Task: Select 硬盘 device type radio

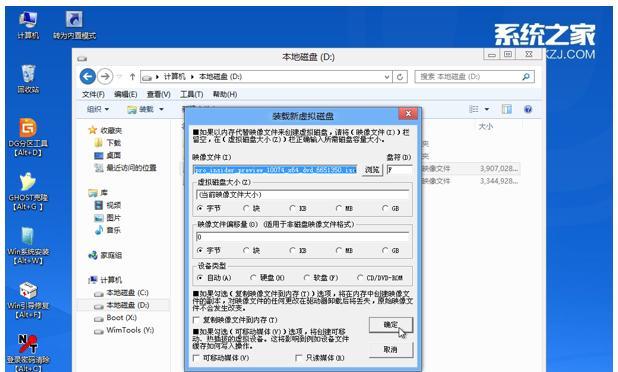Action: [267, 278]
